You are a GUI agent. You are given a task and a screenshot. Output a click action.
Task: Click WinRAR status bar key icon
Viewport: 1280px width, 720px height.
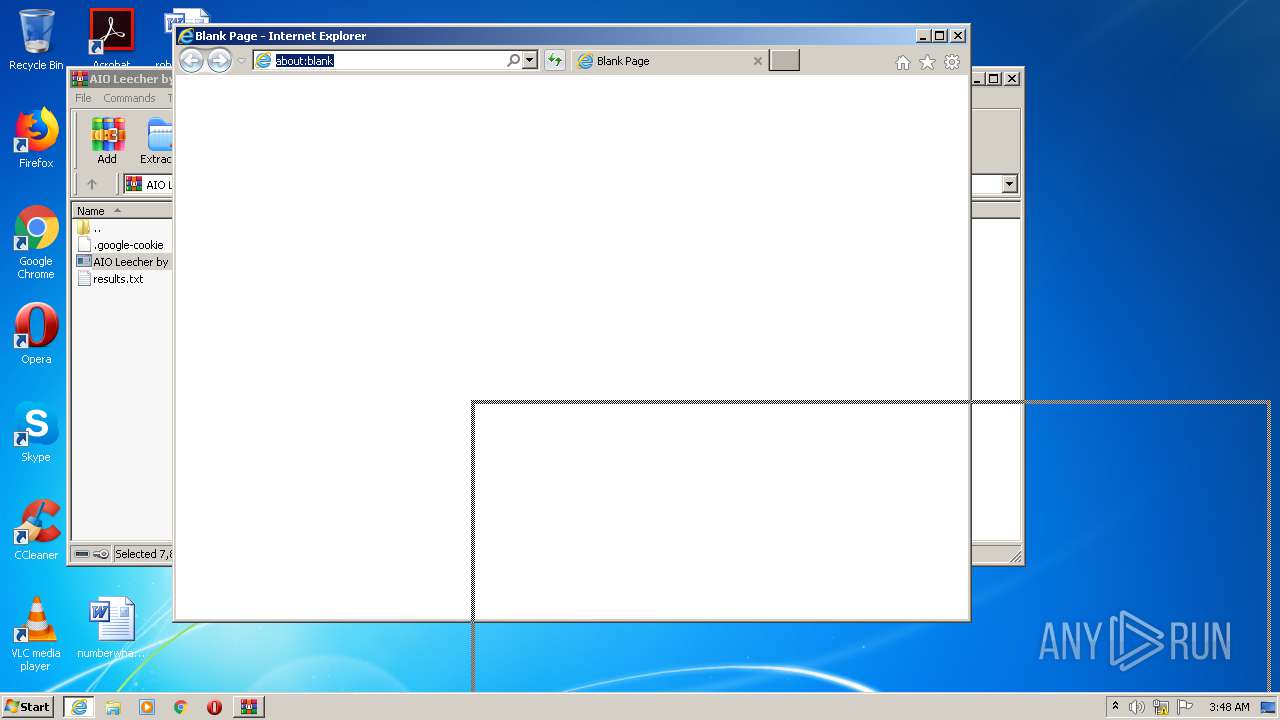pos(101,554)
